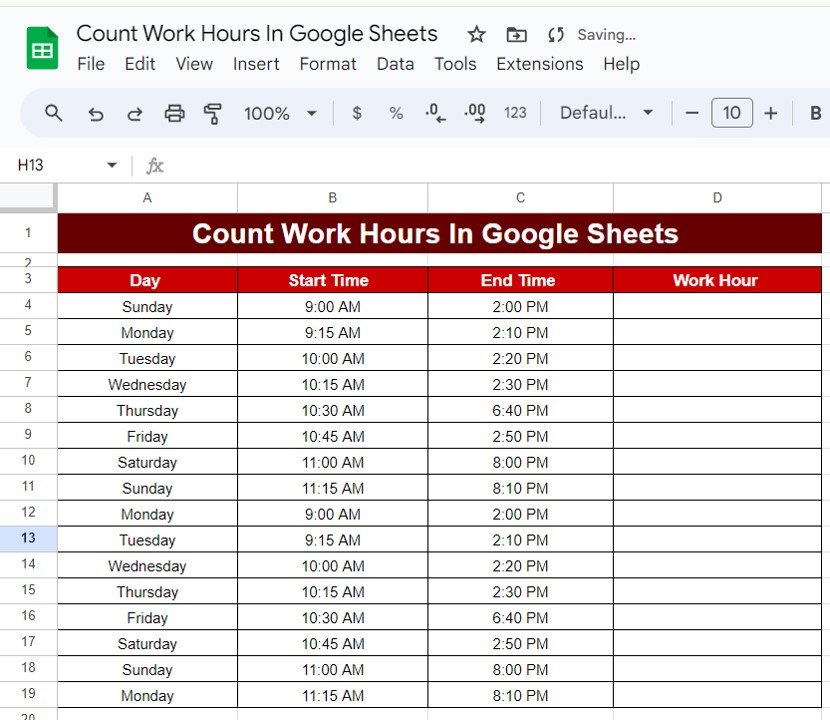Open the Extensions menu
This screenshot has width=830, height=720.
tap(539, 64)
